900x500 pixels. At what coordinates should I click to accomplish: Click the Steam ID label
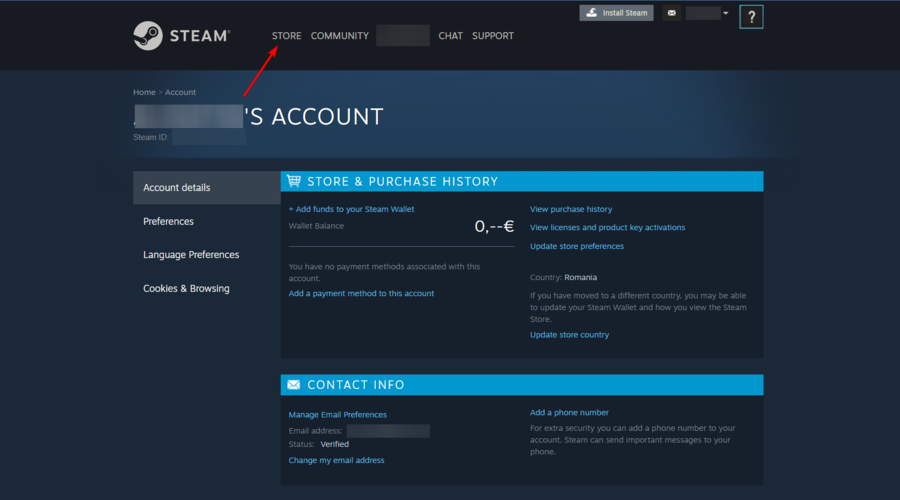[150, 137]
